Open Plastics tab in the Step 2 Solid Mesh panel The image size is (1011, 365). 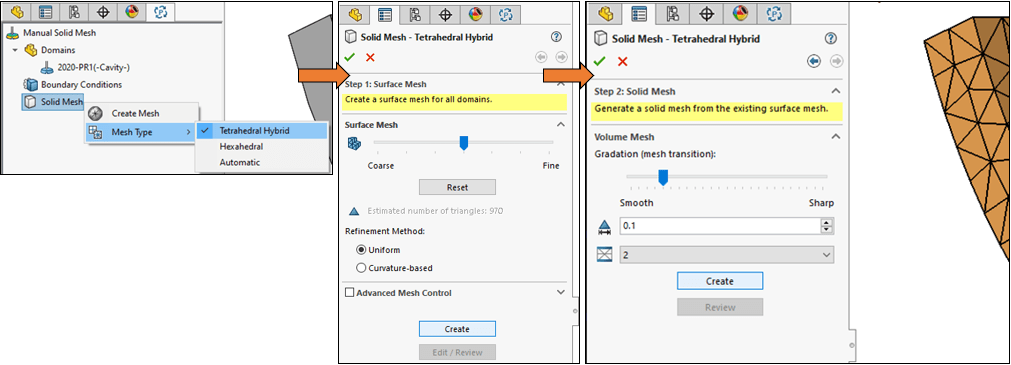click(x=774, y=13)
